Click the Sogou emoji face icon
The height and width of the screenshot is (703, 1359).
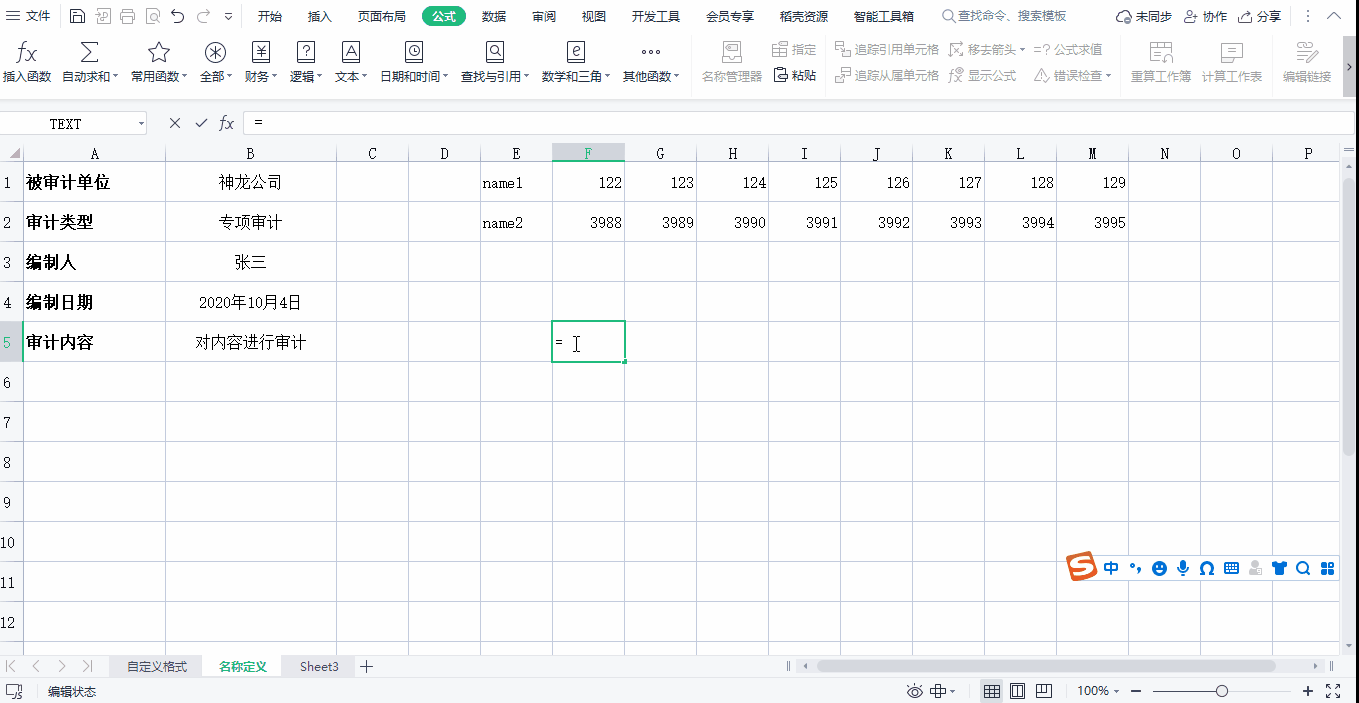coord(1159,568)
